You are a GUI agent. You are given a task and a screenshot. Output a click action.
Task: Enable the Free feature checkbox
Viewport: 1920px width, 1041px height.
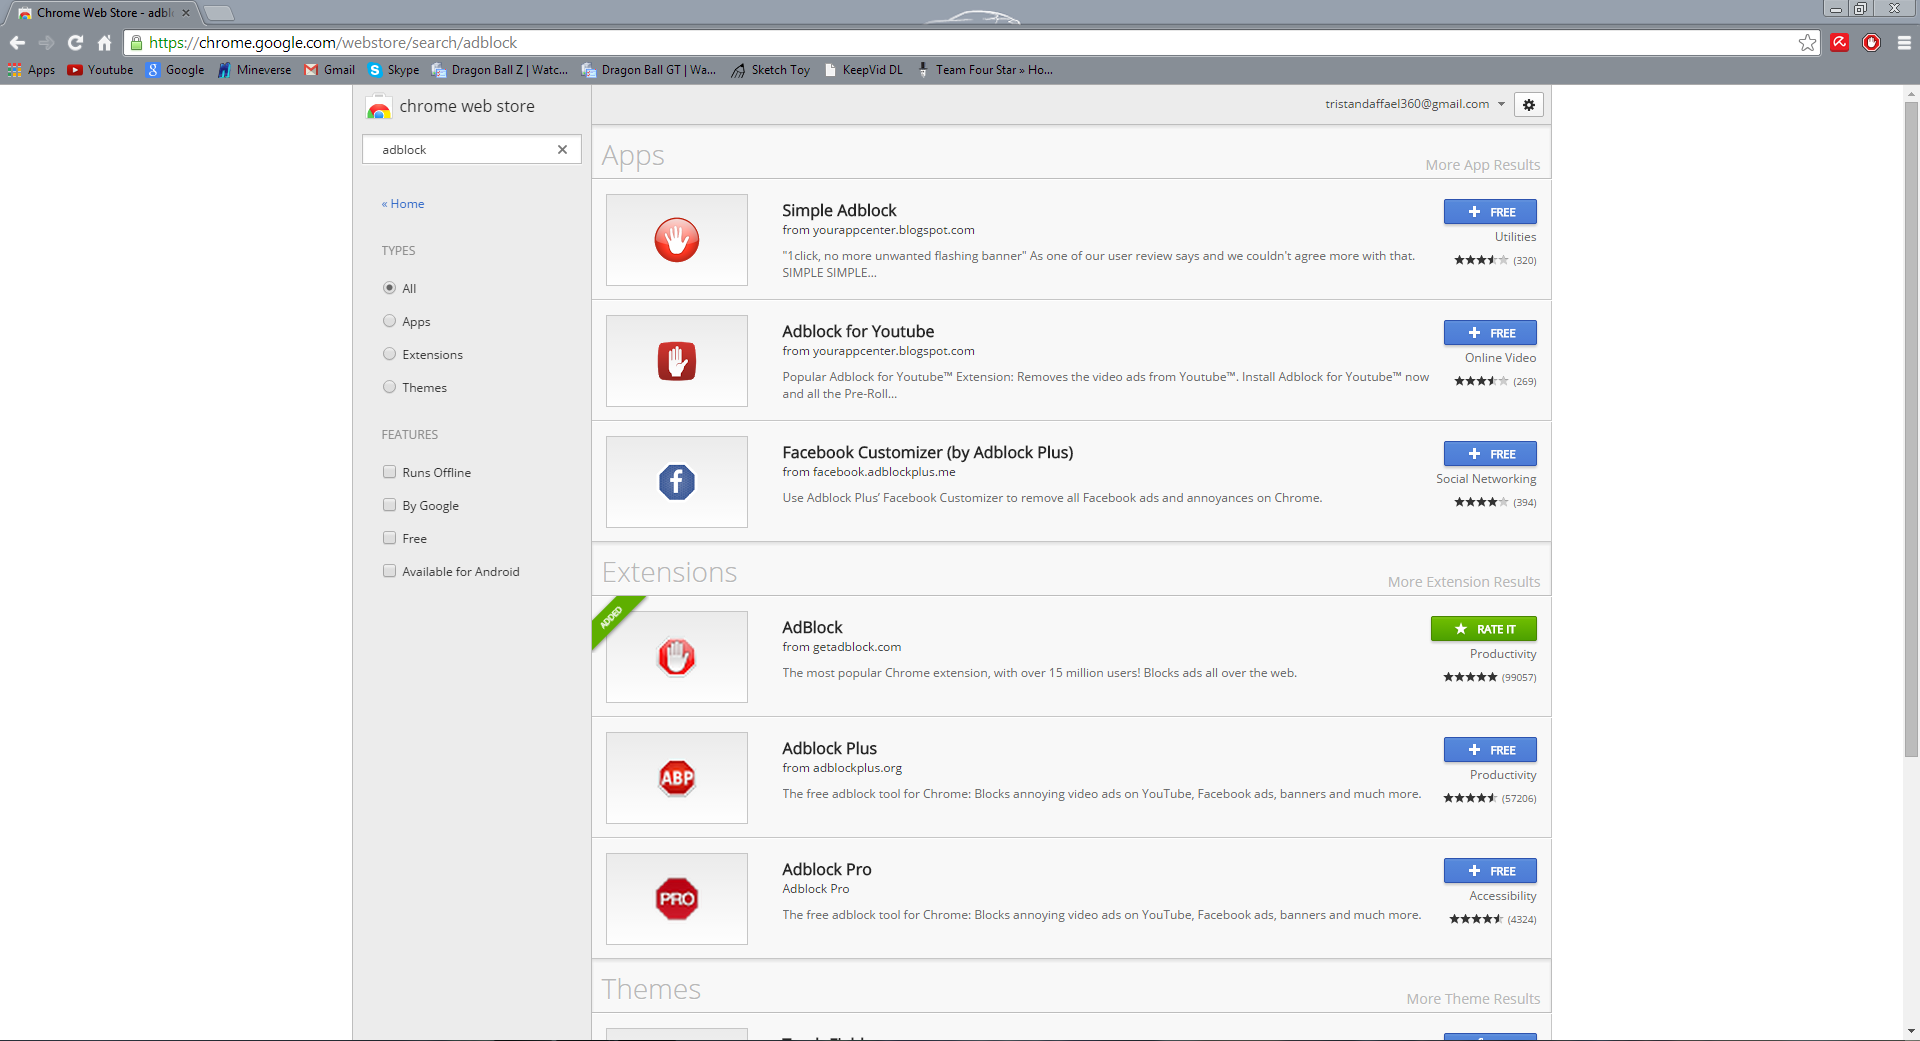[389, 538]
